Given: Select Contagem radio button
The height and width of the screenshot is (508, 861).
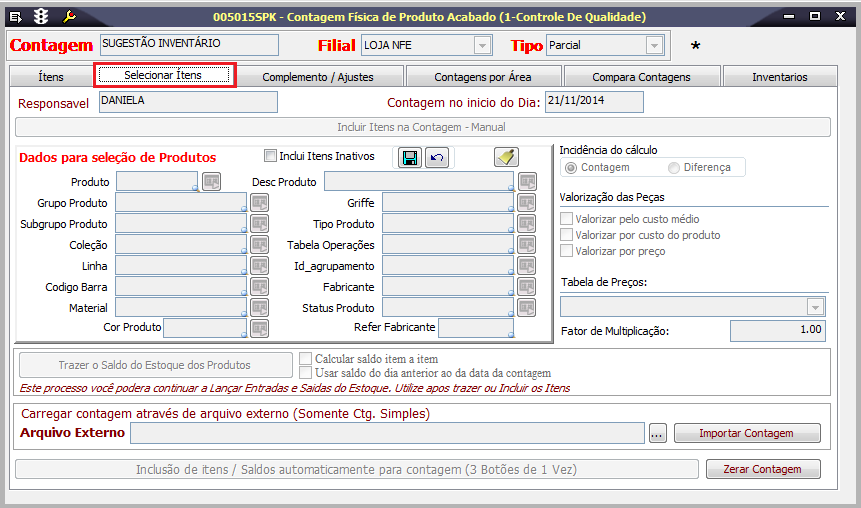Looking at the screenshot, I should (x=571, y=168).
